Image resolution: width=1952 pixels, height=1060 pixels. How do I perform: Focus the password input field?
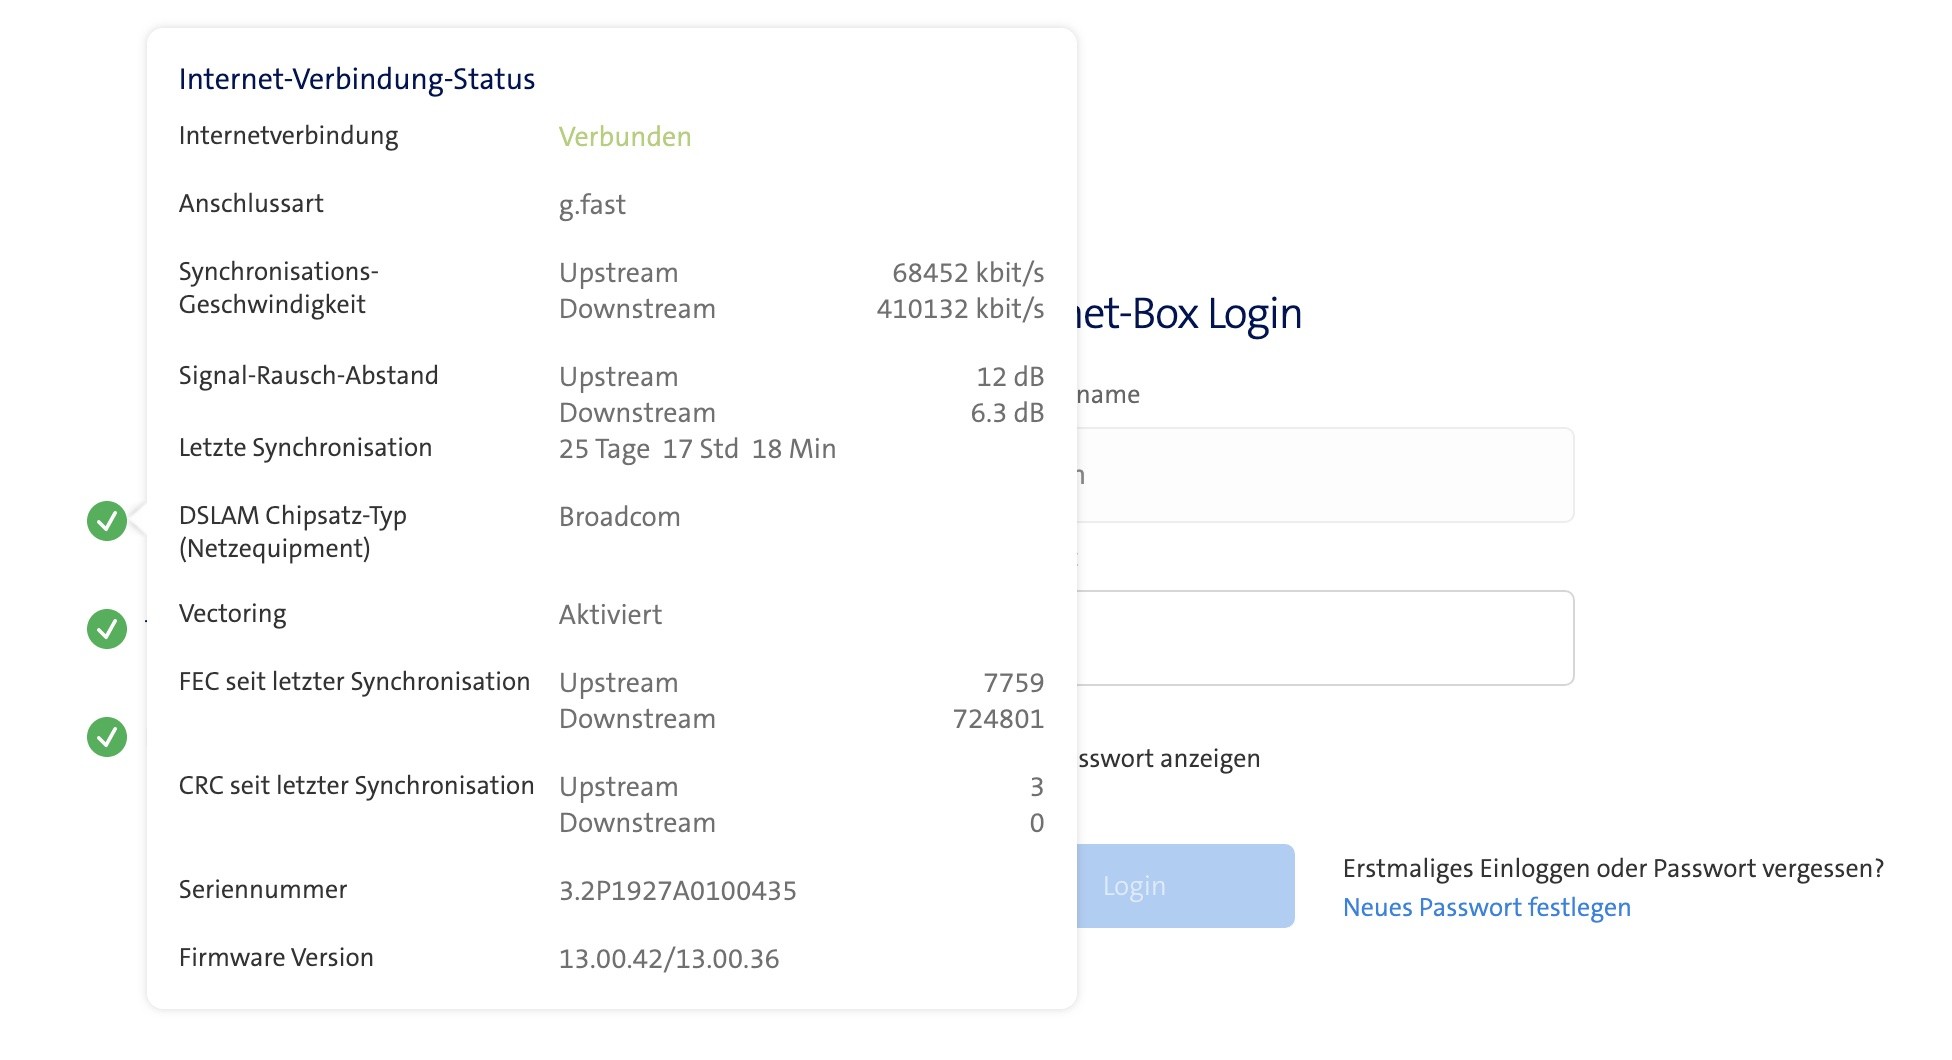[x=1324, y=638]
